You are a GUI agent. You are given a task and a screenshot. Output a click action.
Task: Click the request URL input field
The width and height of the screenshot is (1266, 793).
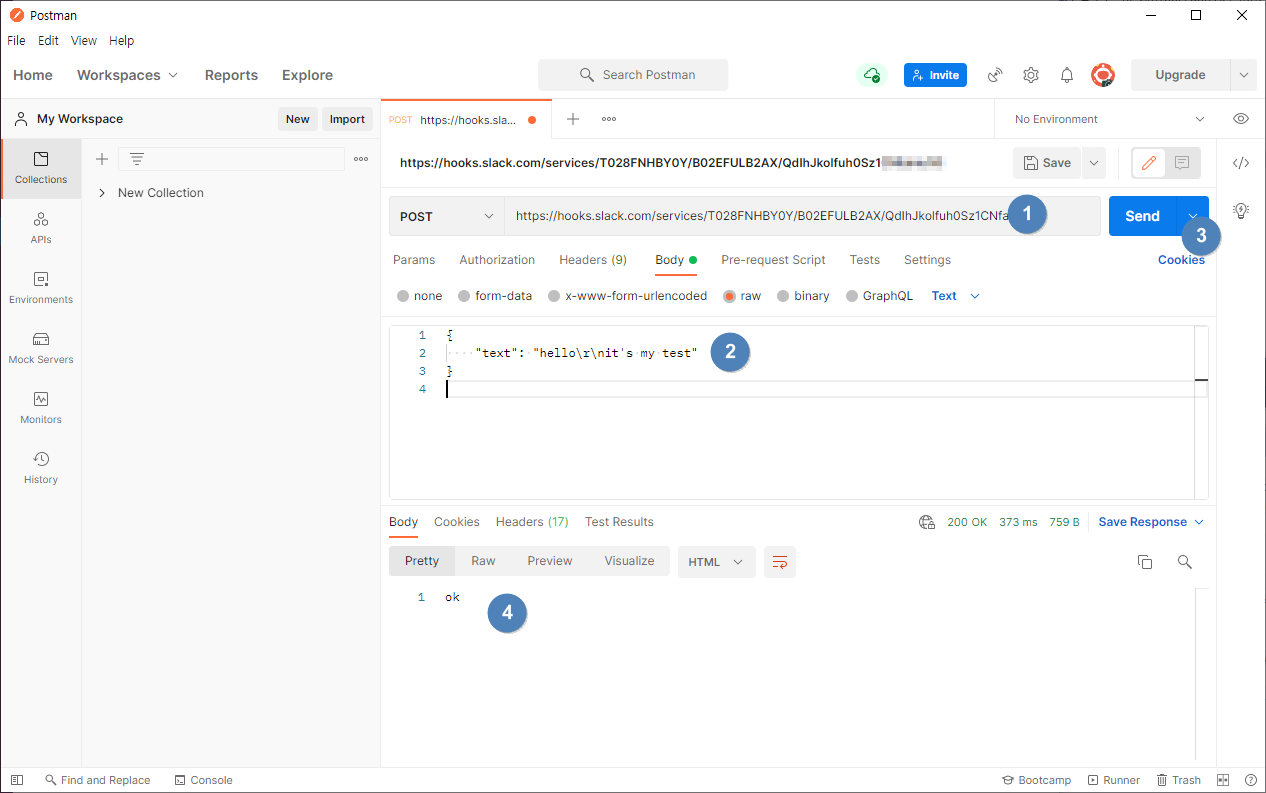pos(802,216)
